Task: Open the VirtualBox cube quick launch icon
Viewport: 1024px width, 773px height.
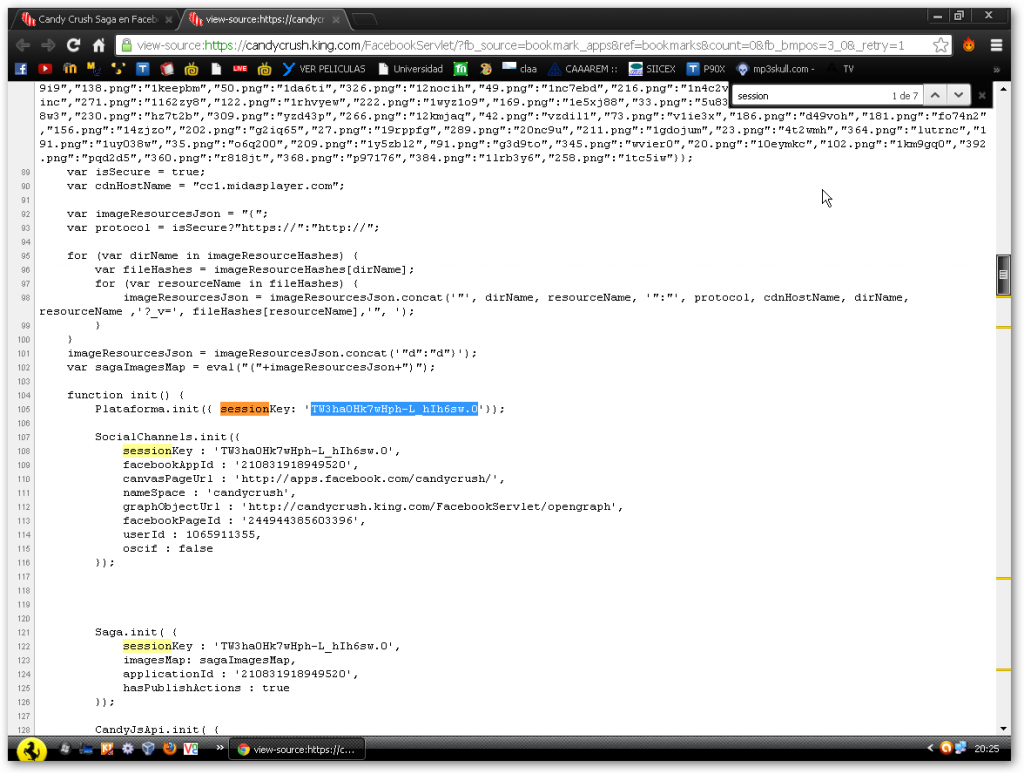Action: pos(148,749)
